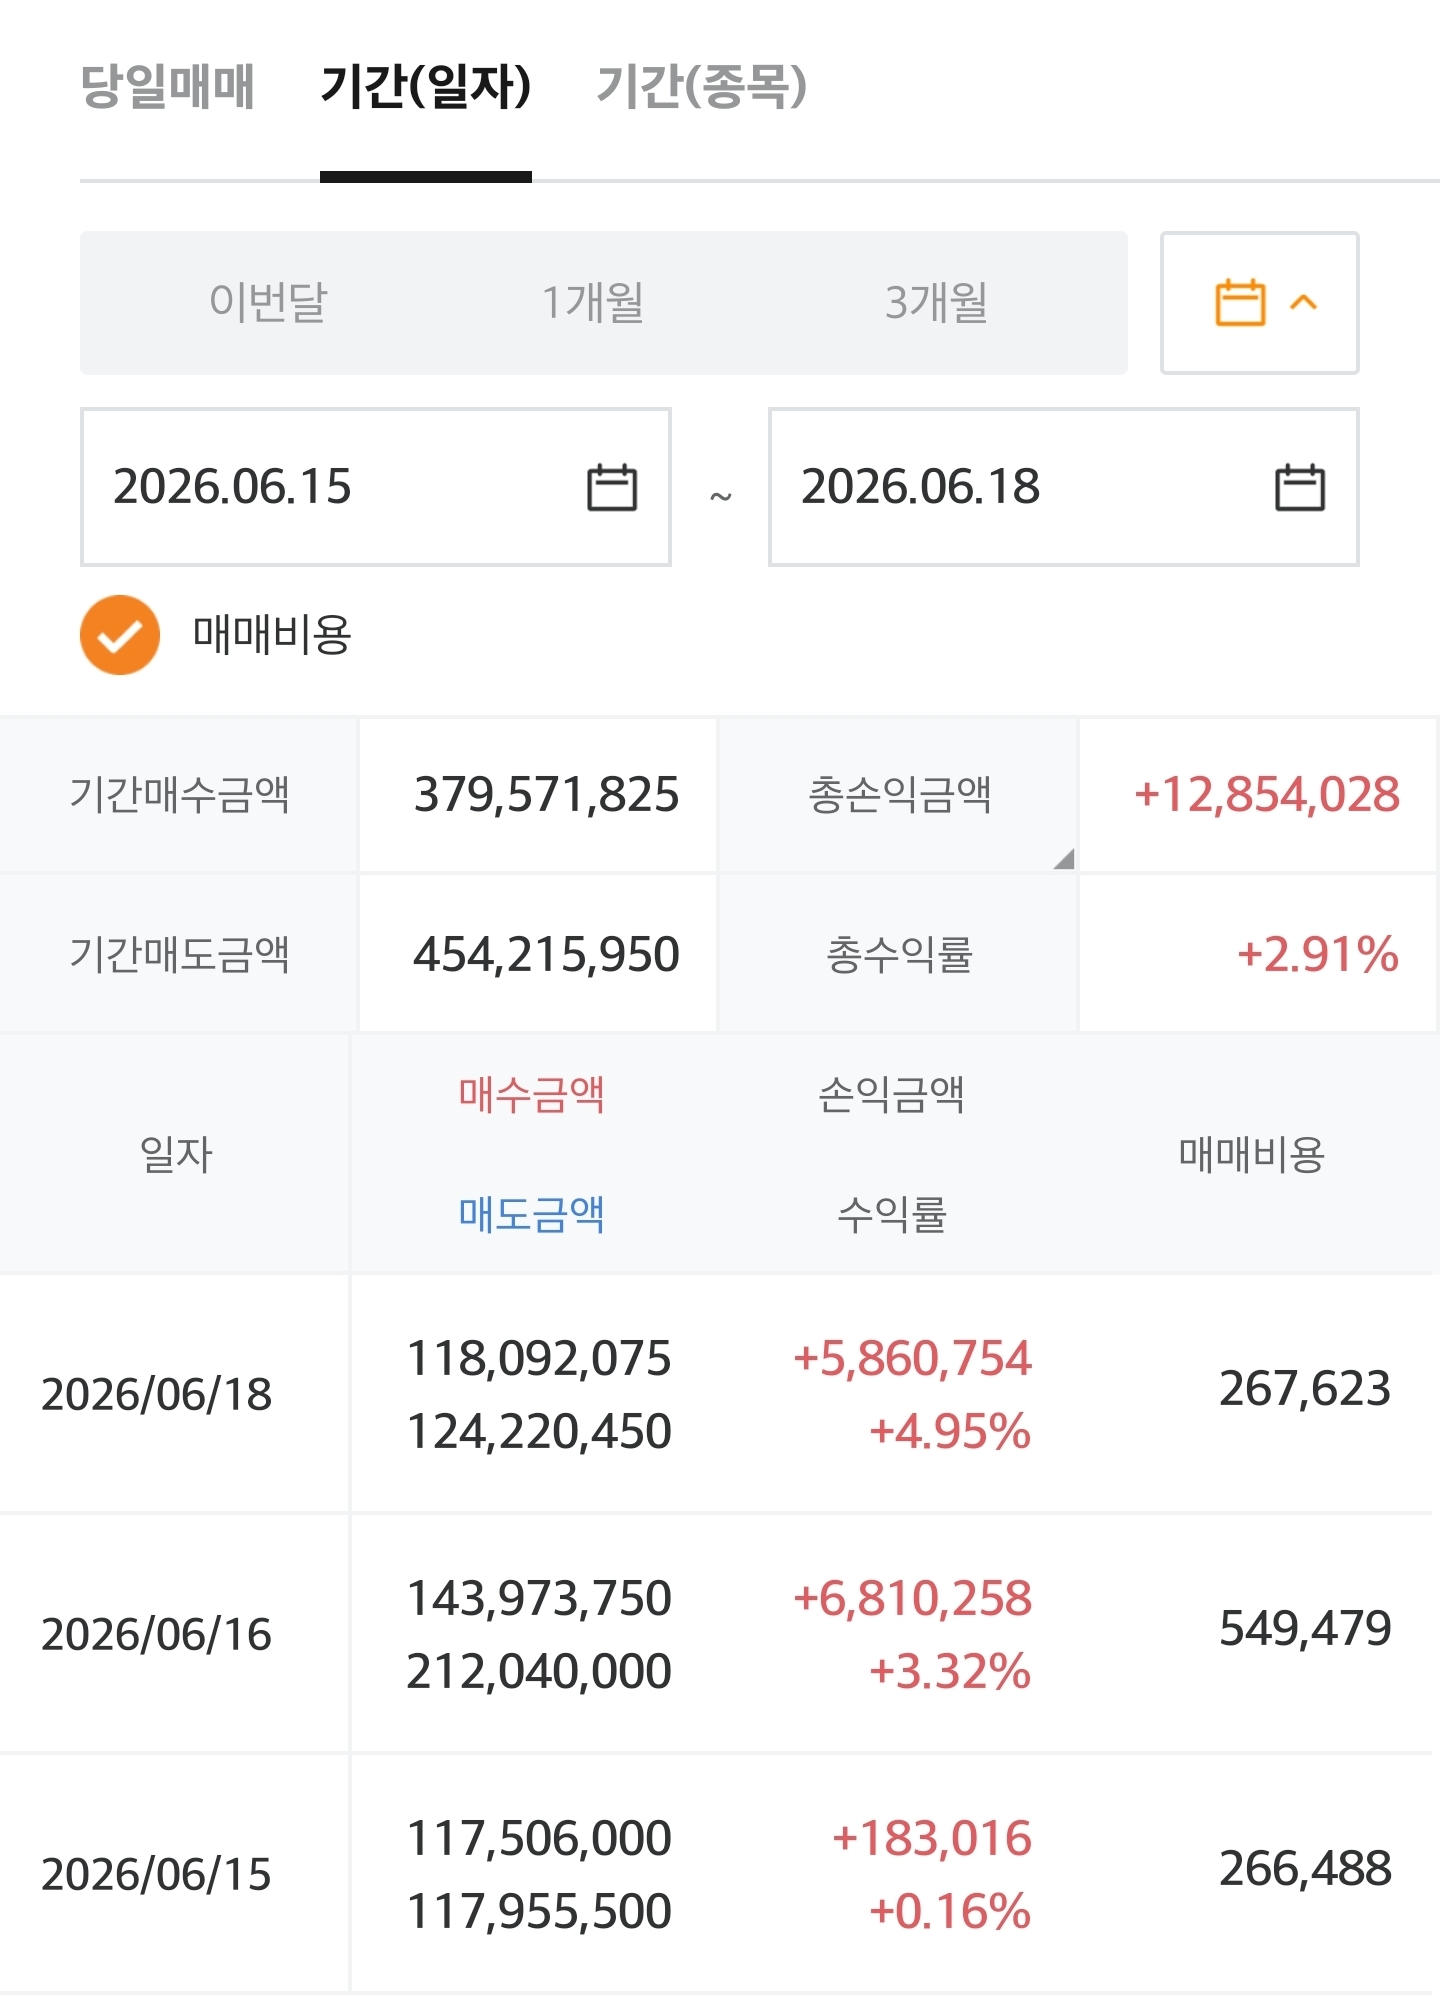
Task: Click the 매도금액 column header
Action: [531, 1214]
